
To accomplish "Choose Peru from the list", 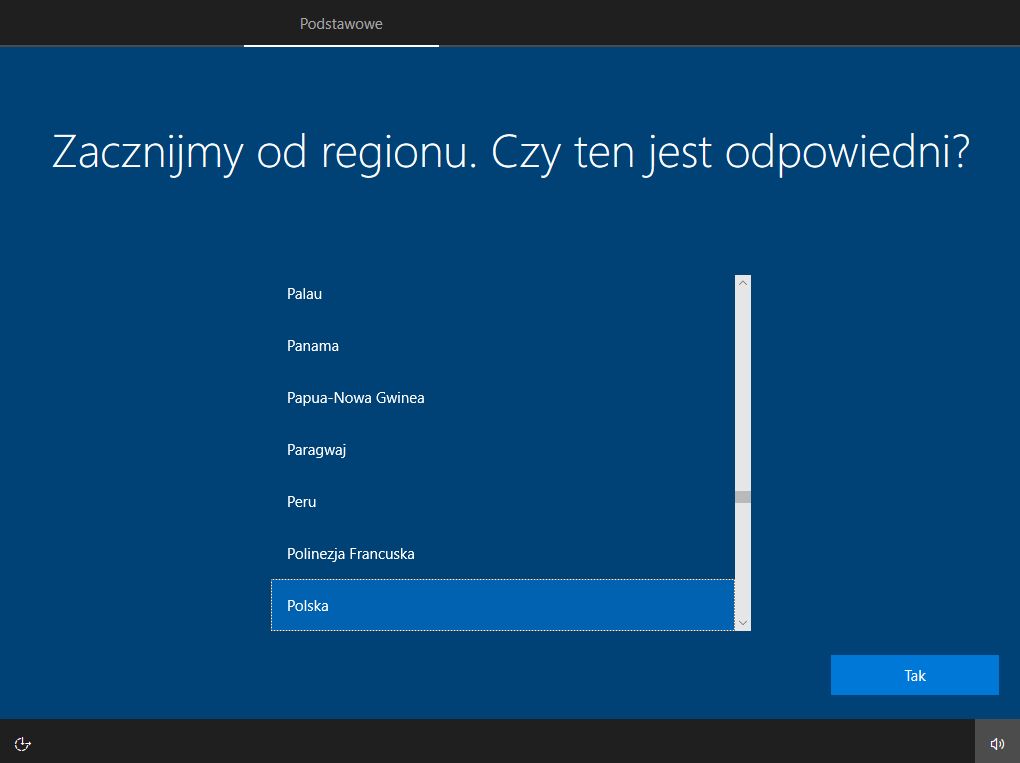I will (x=503, y=502).
